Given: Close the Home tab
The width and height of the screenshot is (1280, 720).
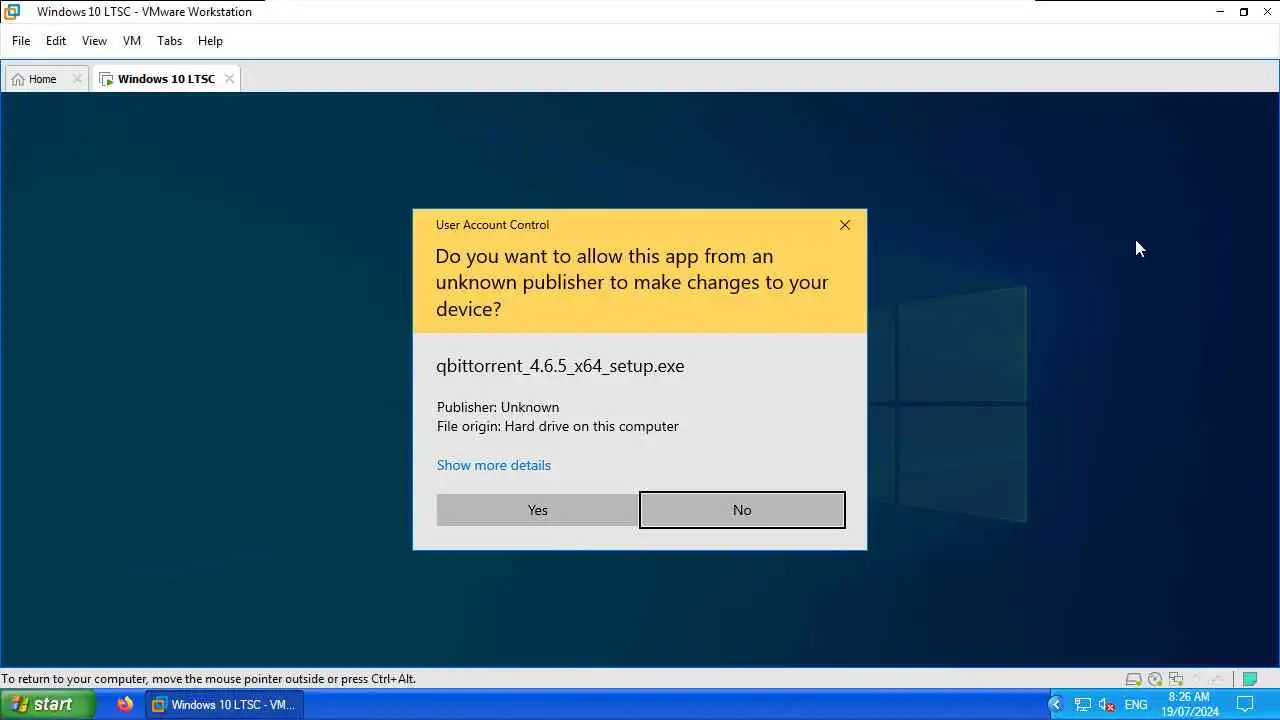Looking at the screenshot, I should 77,79.
